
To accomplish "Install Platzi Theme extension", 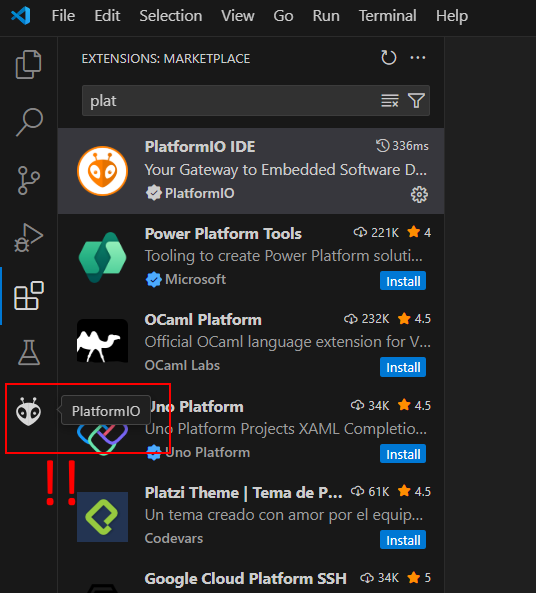I will [x=403, y=540].
